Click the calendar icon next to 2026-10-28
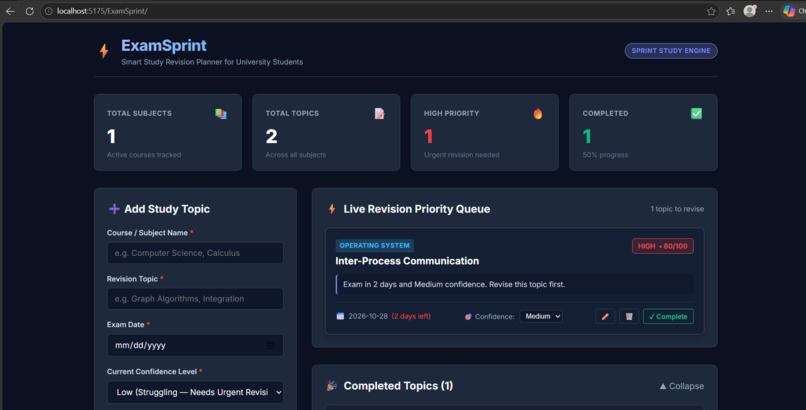This screenshot has width=806, height=410. [340, 316]
